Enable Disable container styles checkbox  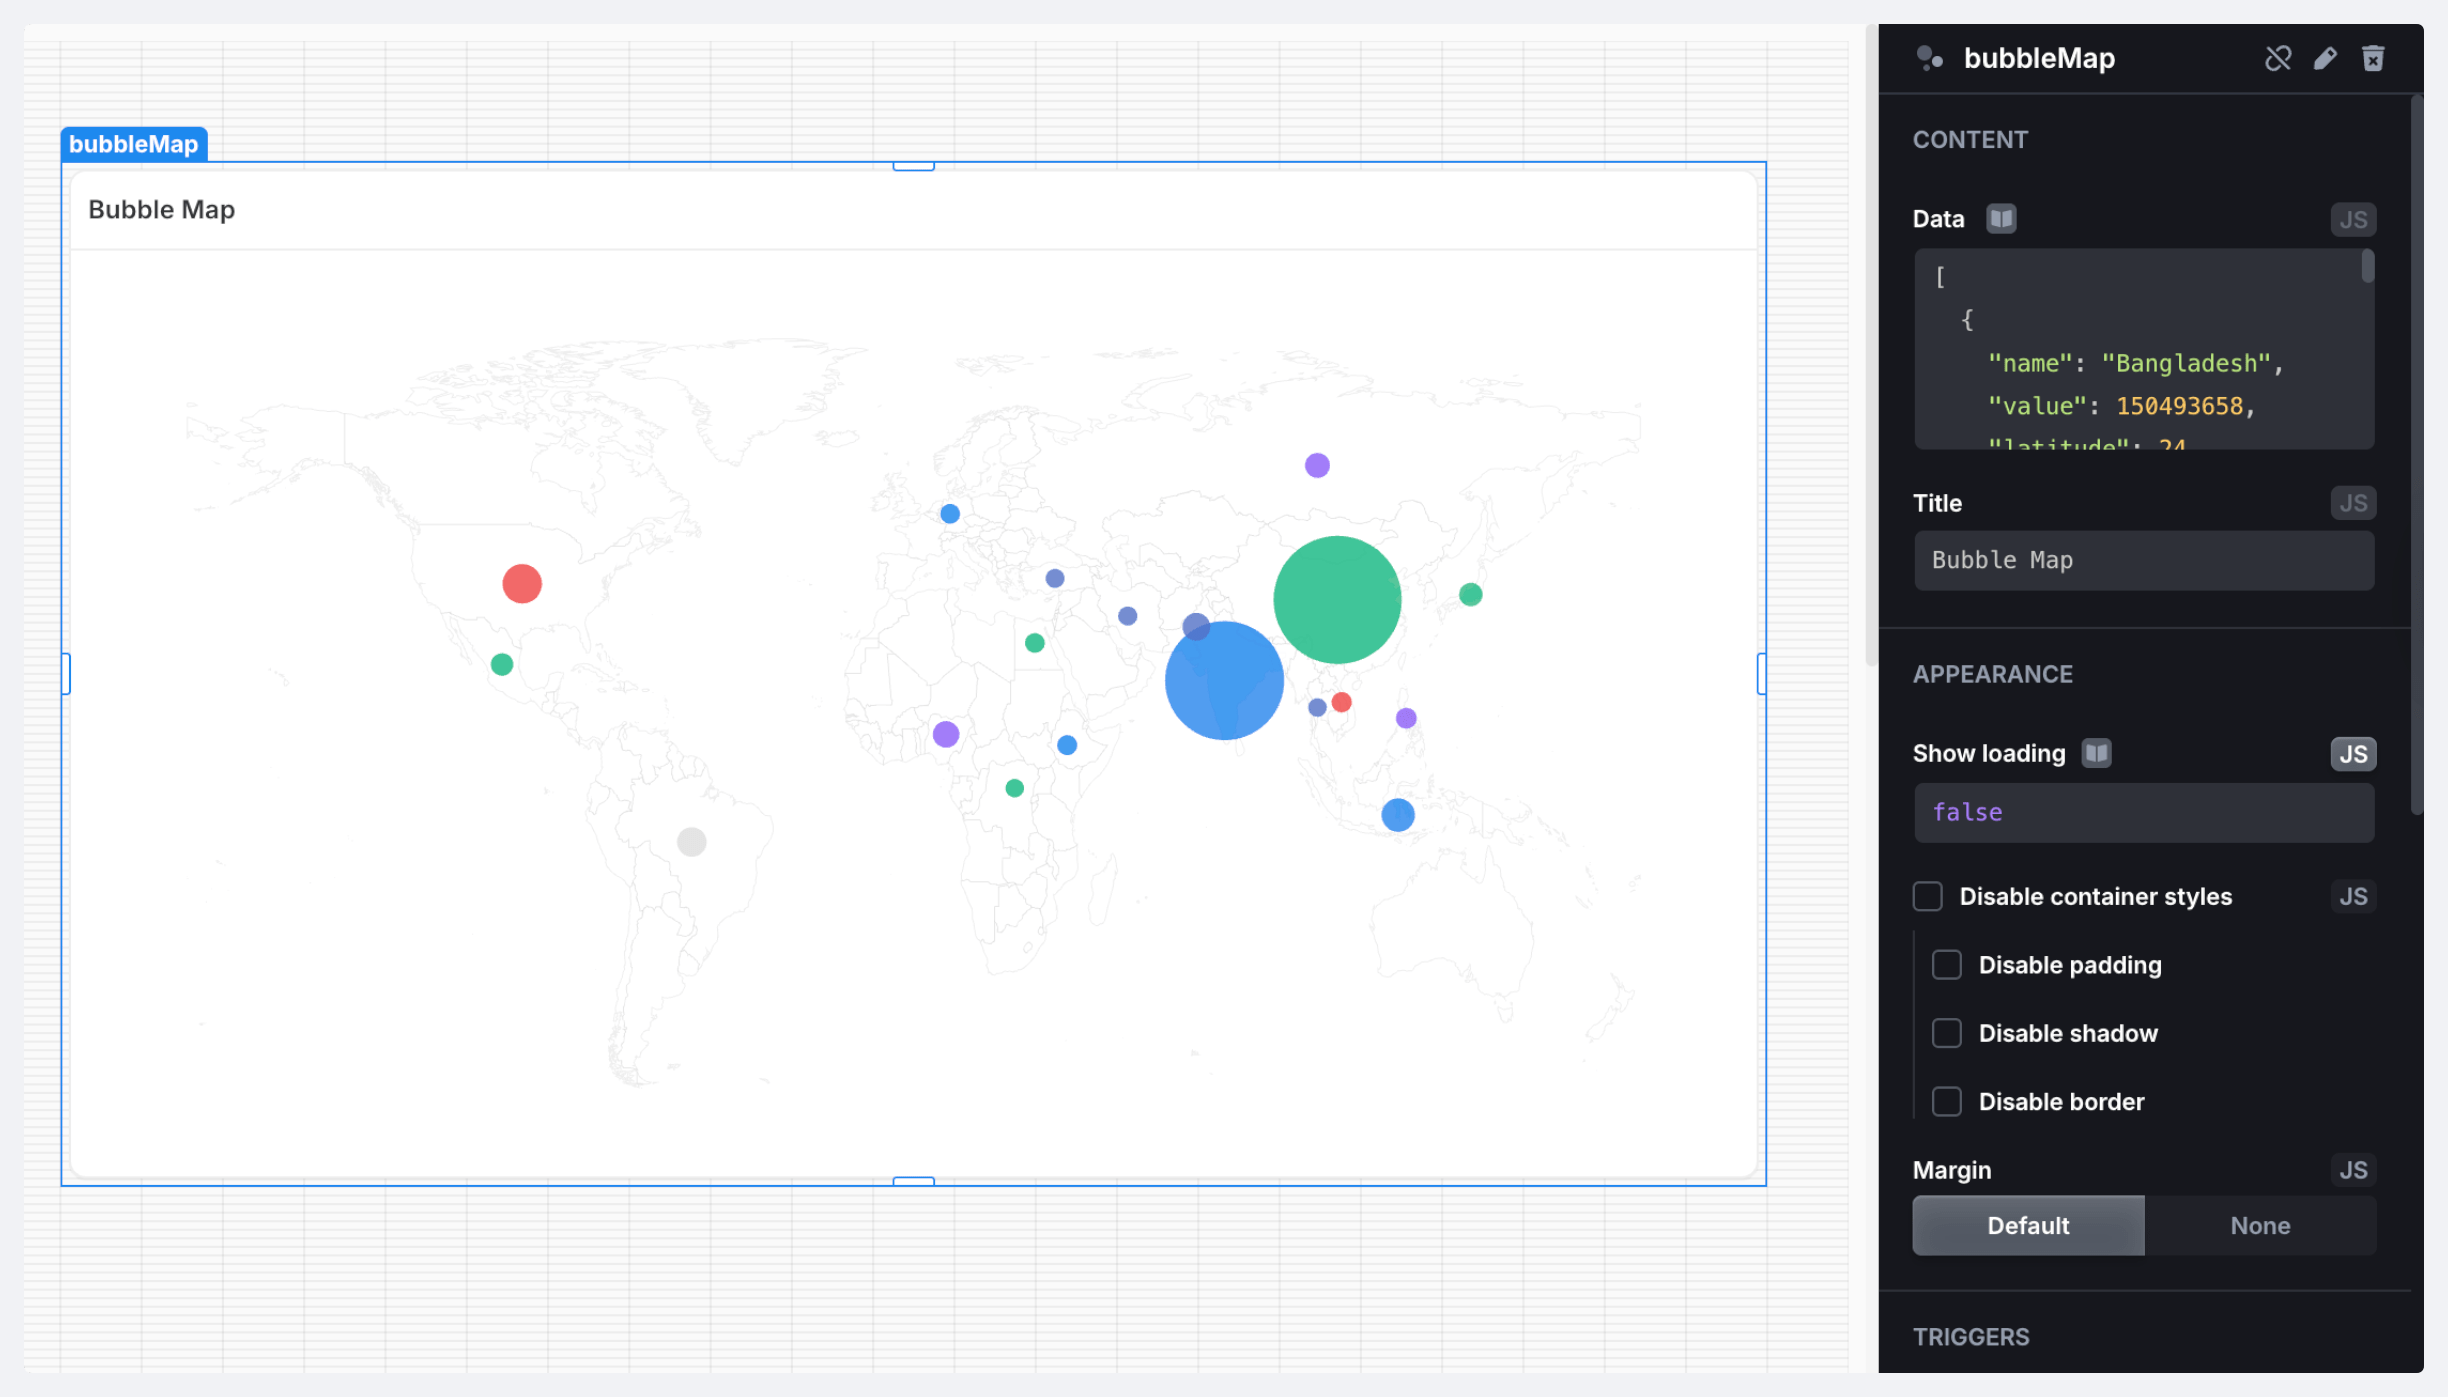click(x=1928, y=896)
